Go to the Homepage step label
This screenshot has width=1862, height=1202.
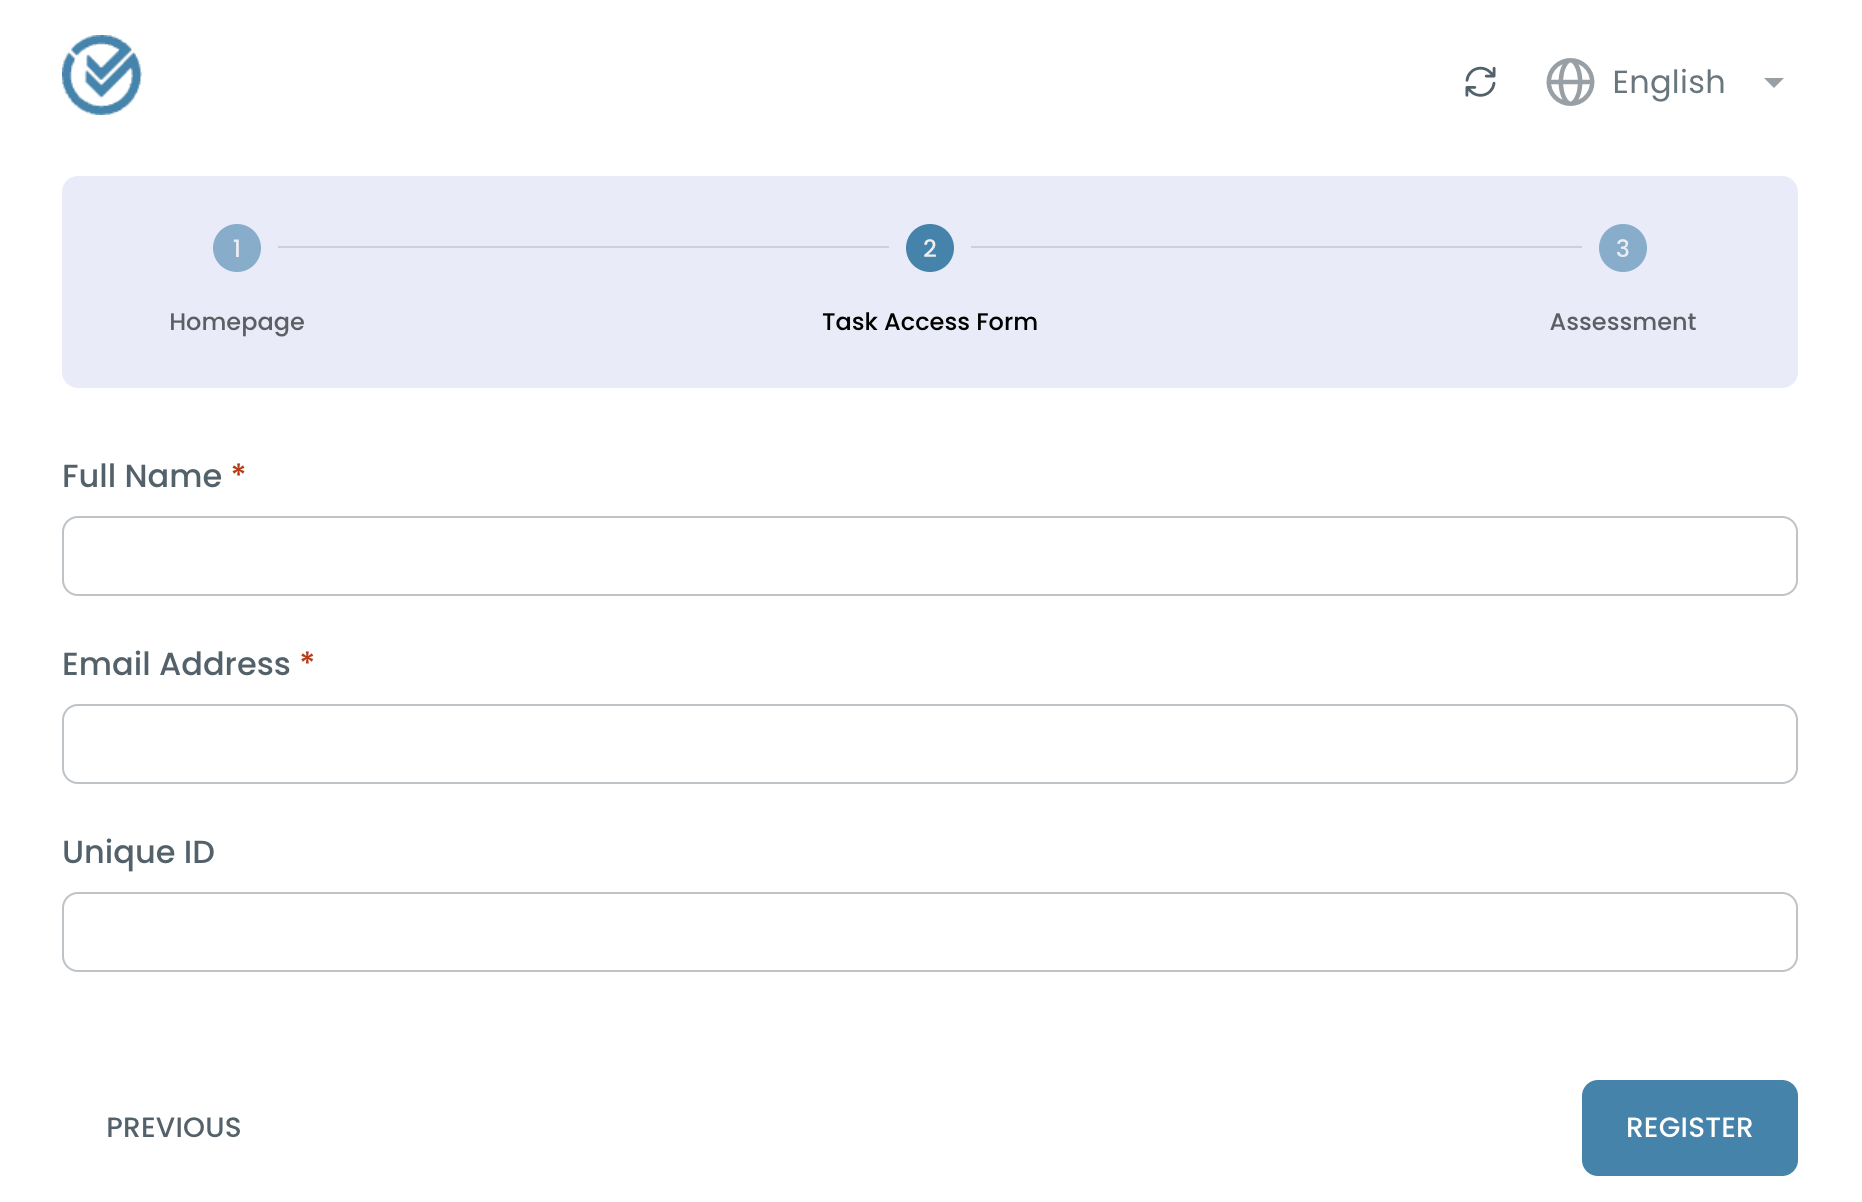[x=237, y=322]
